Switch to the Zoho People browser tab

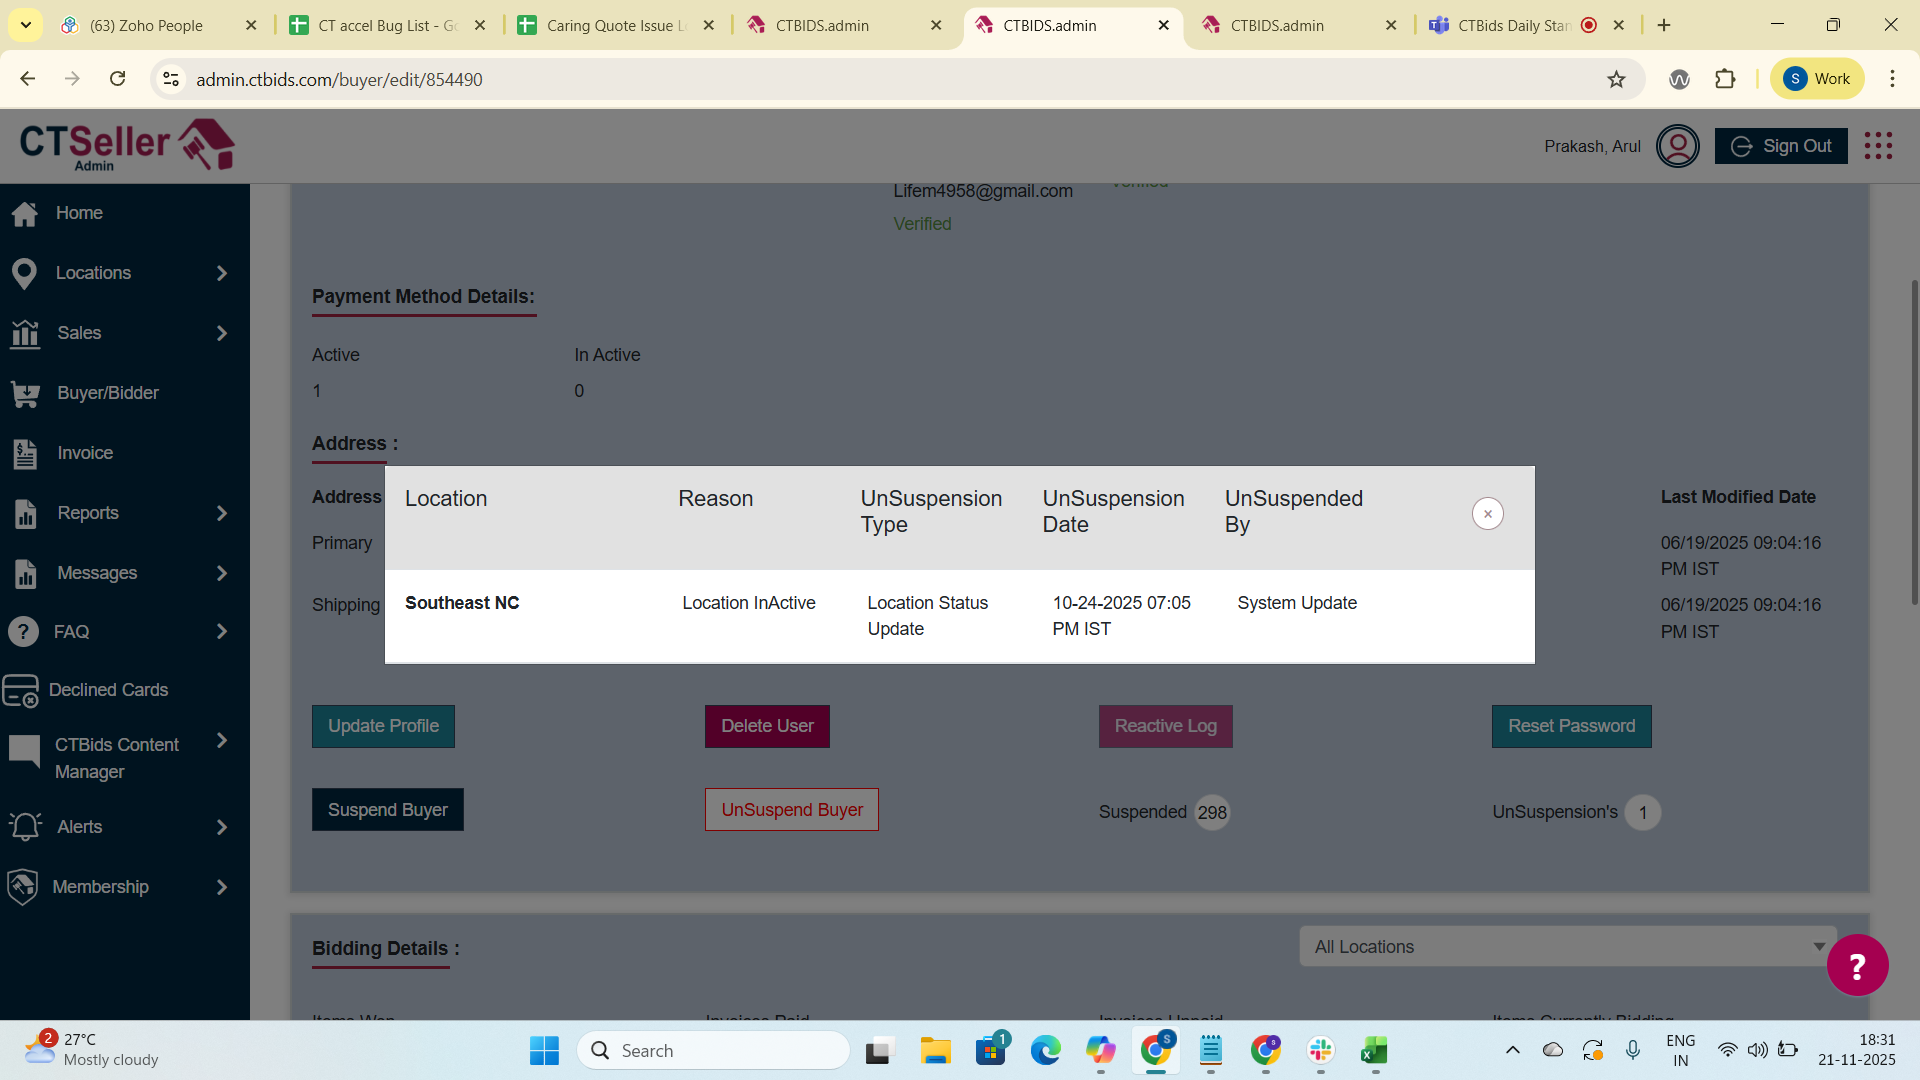click(x=146, y=25)
